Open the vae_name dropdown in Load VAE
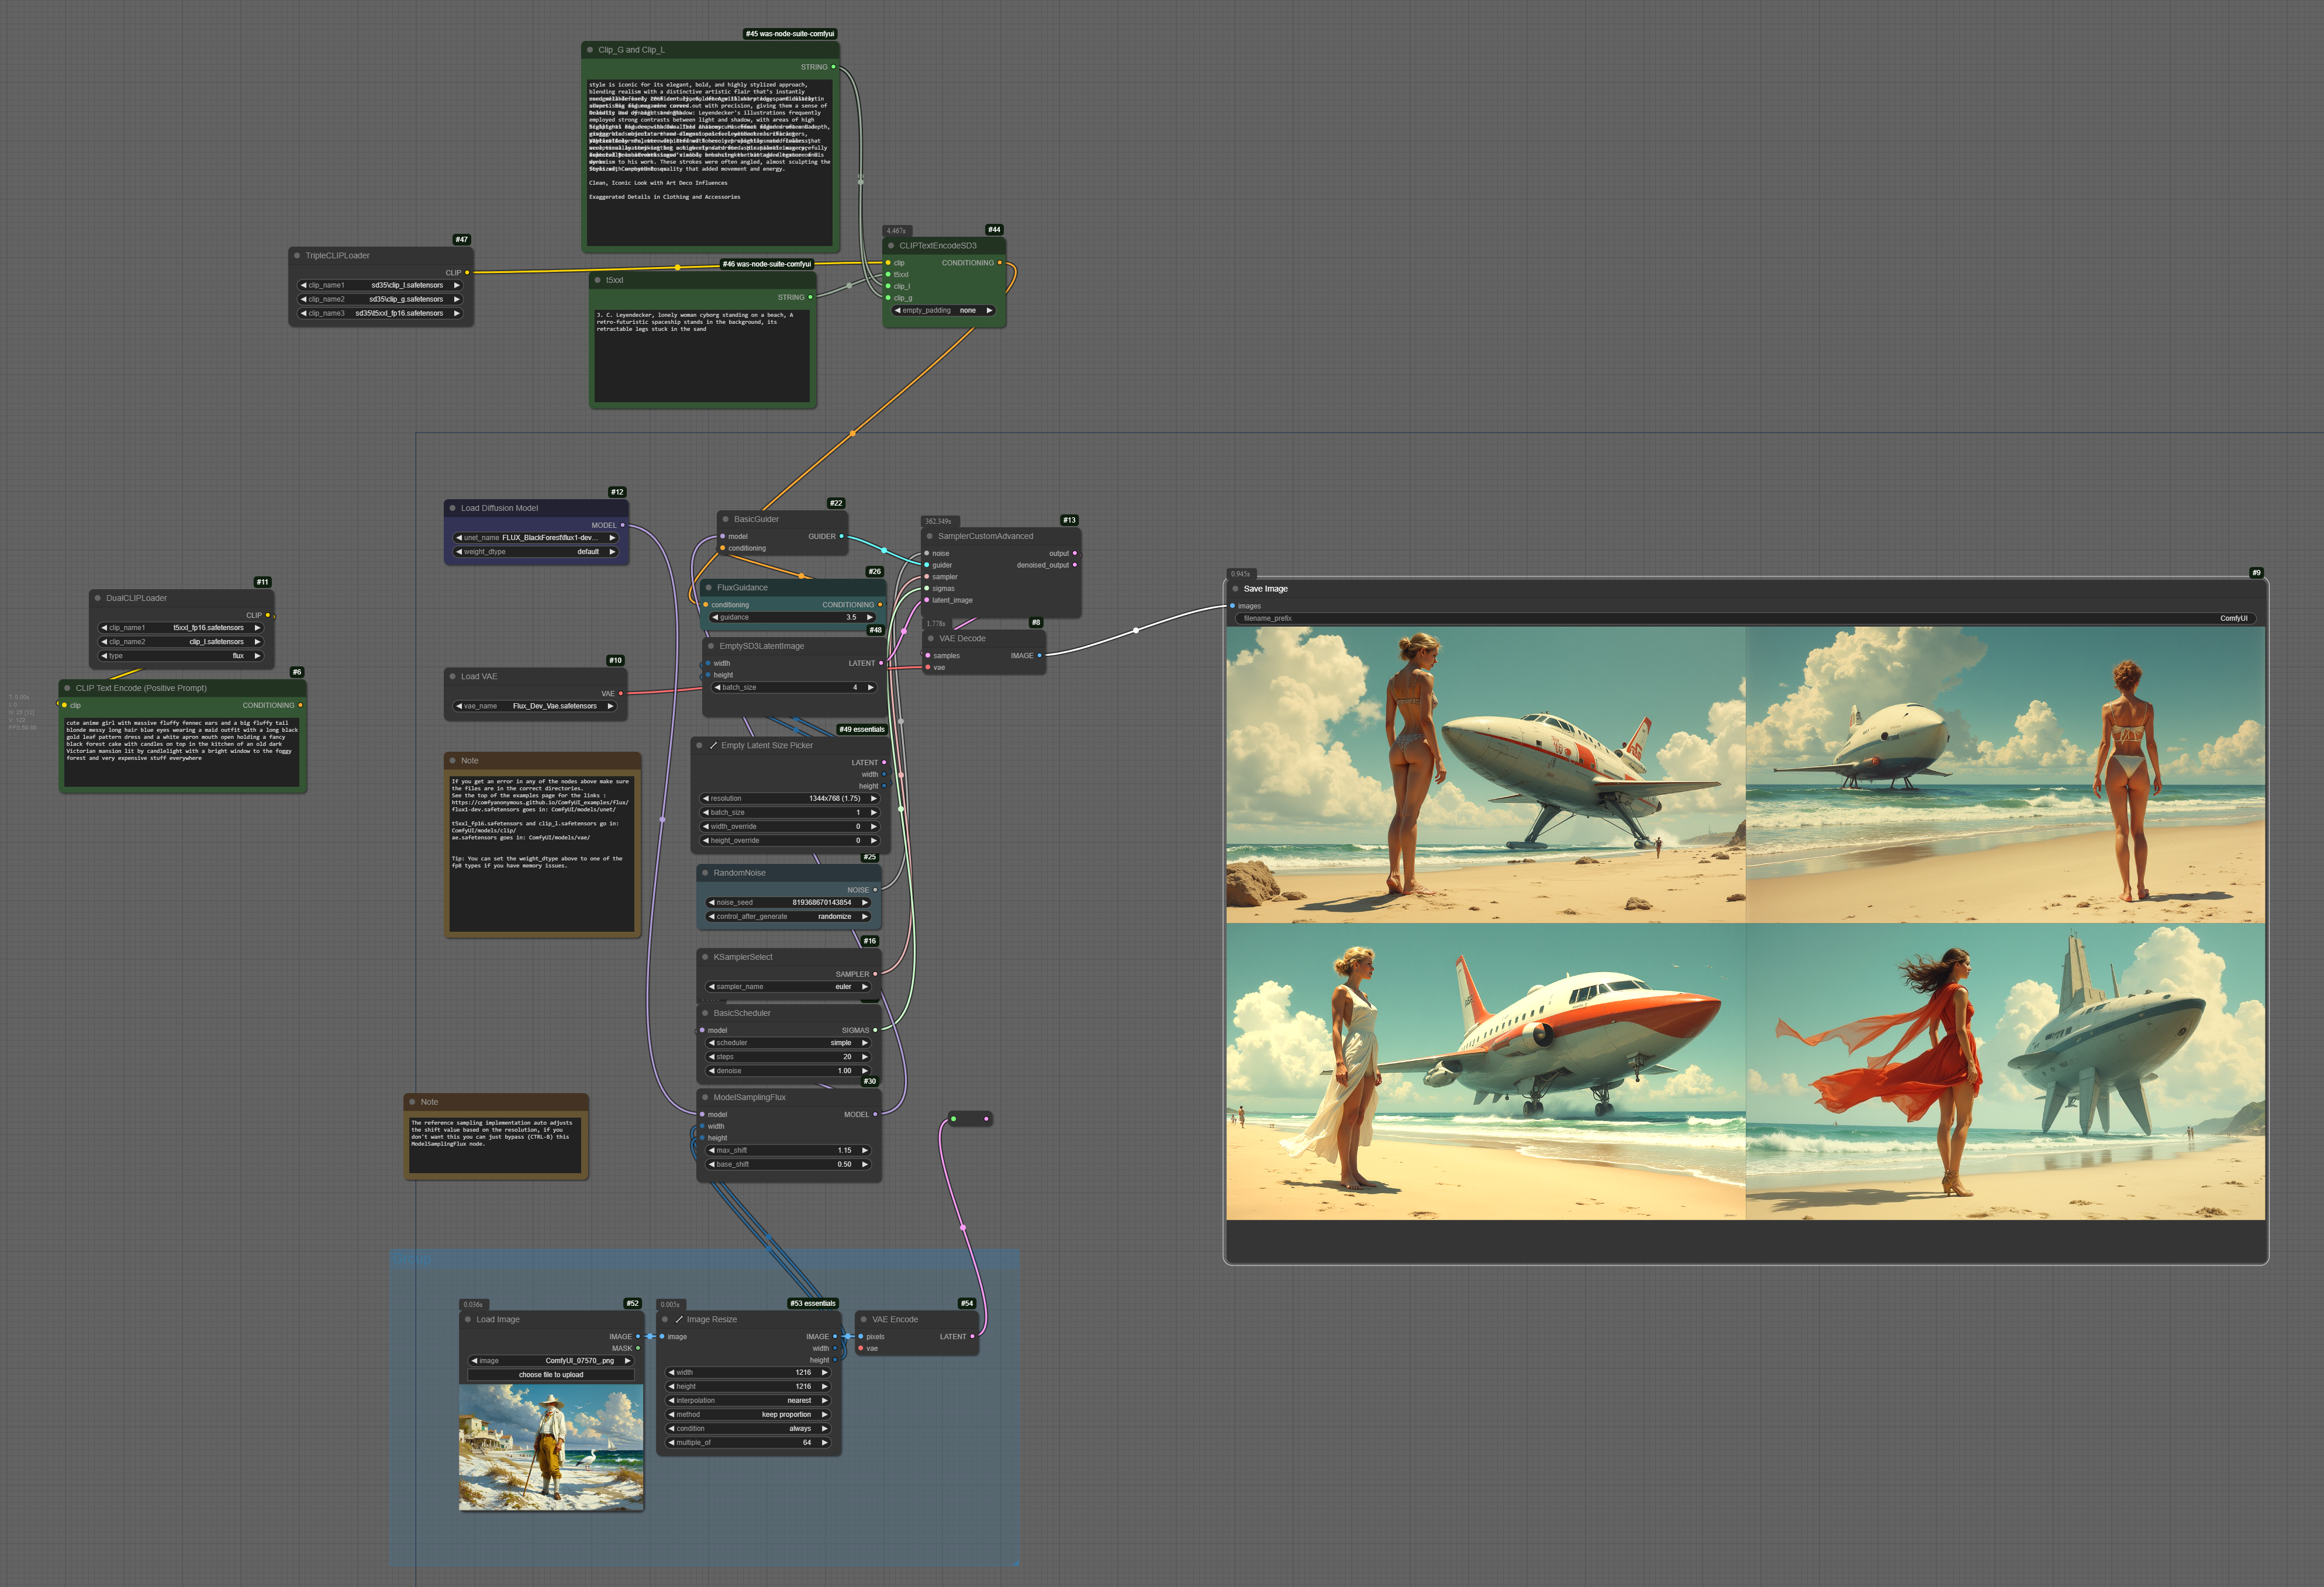Screen dimensions: 2324x1587 pyautogui.click(x=535, y=707)
